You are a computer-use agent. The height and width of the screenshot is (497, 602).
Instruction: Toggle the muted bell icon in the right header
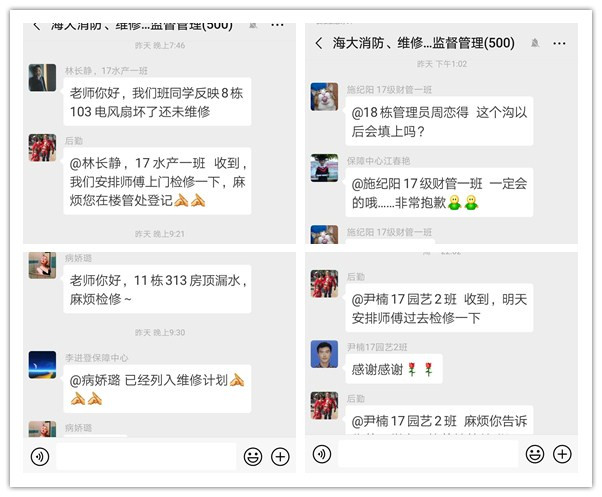535,43
